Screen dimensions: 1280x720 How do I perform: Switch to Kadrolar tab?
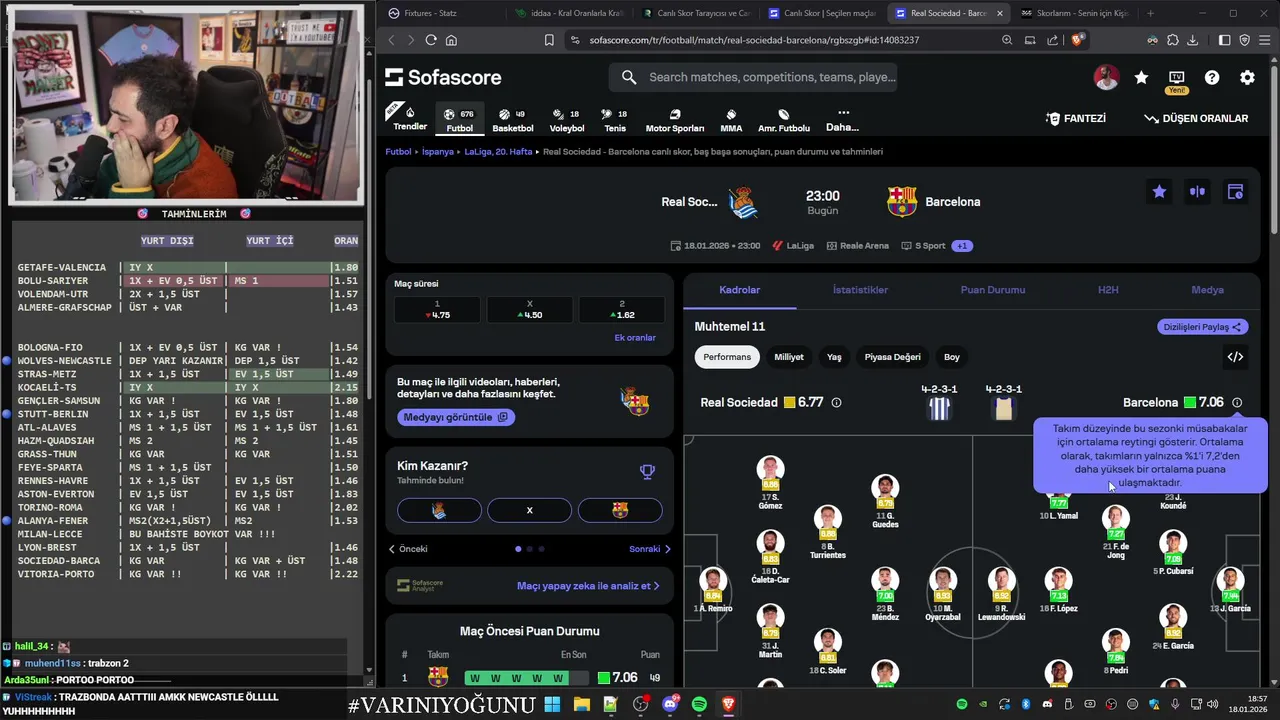point(740,290)
